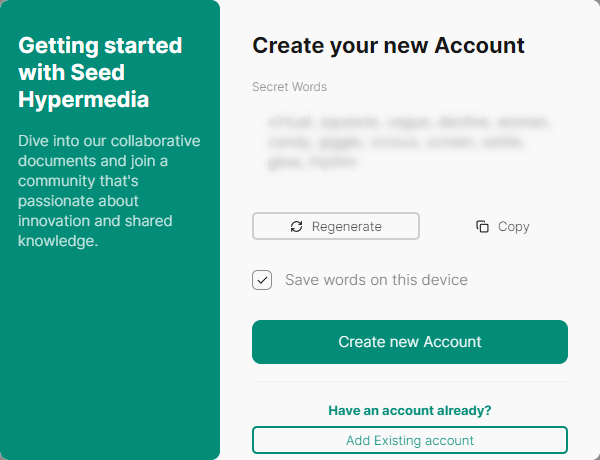Image resolution: width=600 pixels, height=460 pixels.
Task: Click the green panel description paragraph
Action: (109, 190)
